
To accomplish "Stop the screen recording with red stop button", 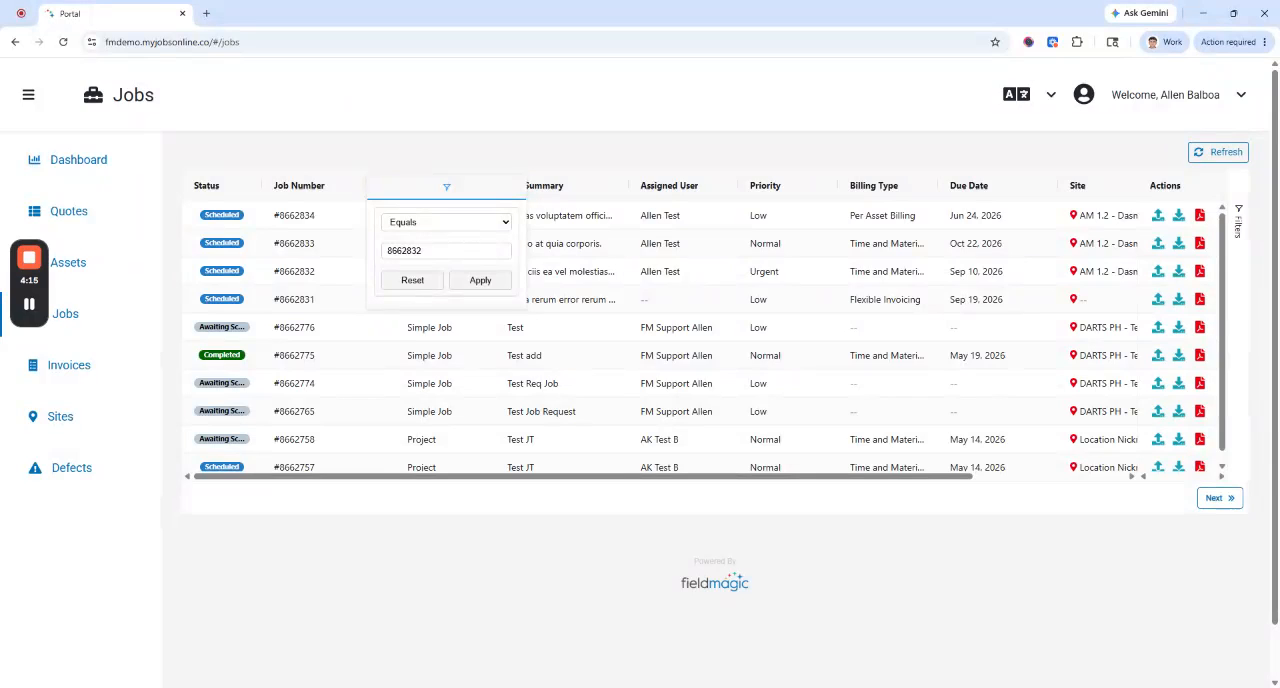I will coord(29,258).
